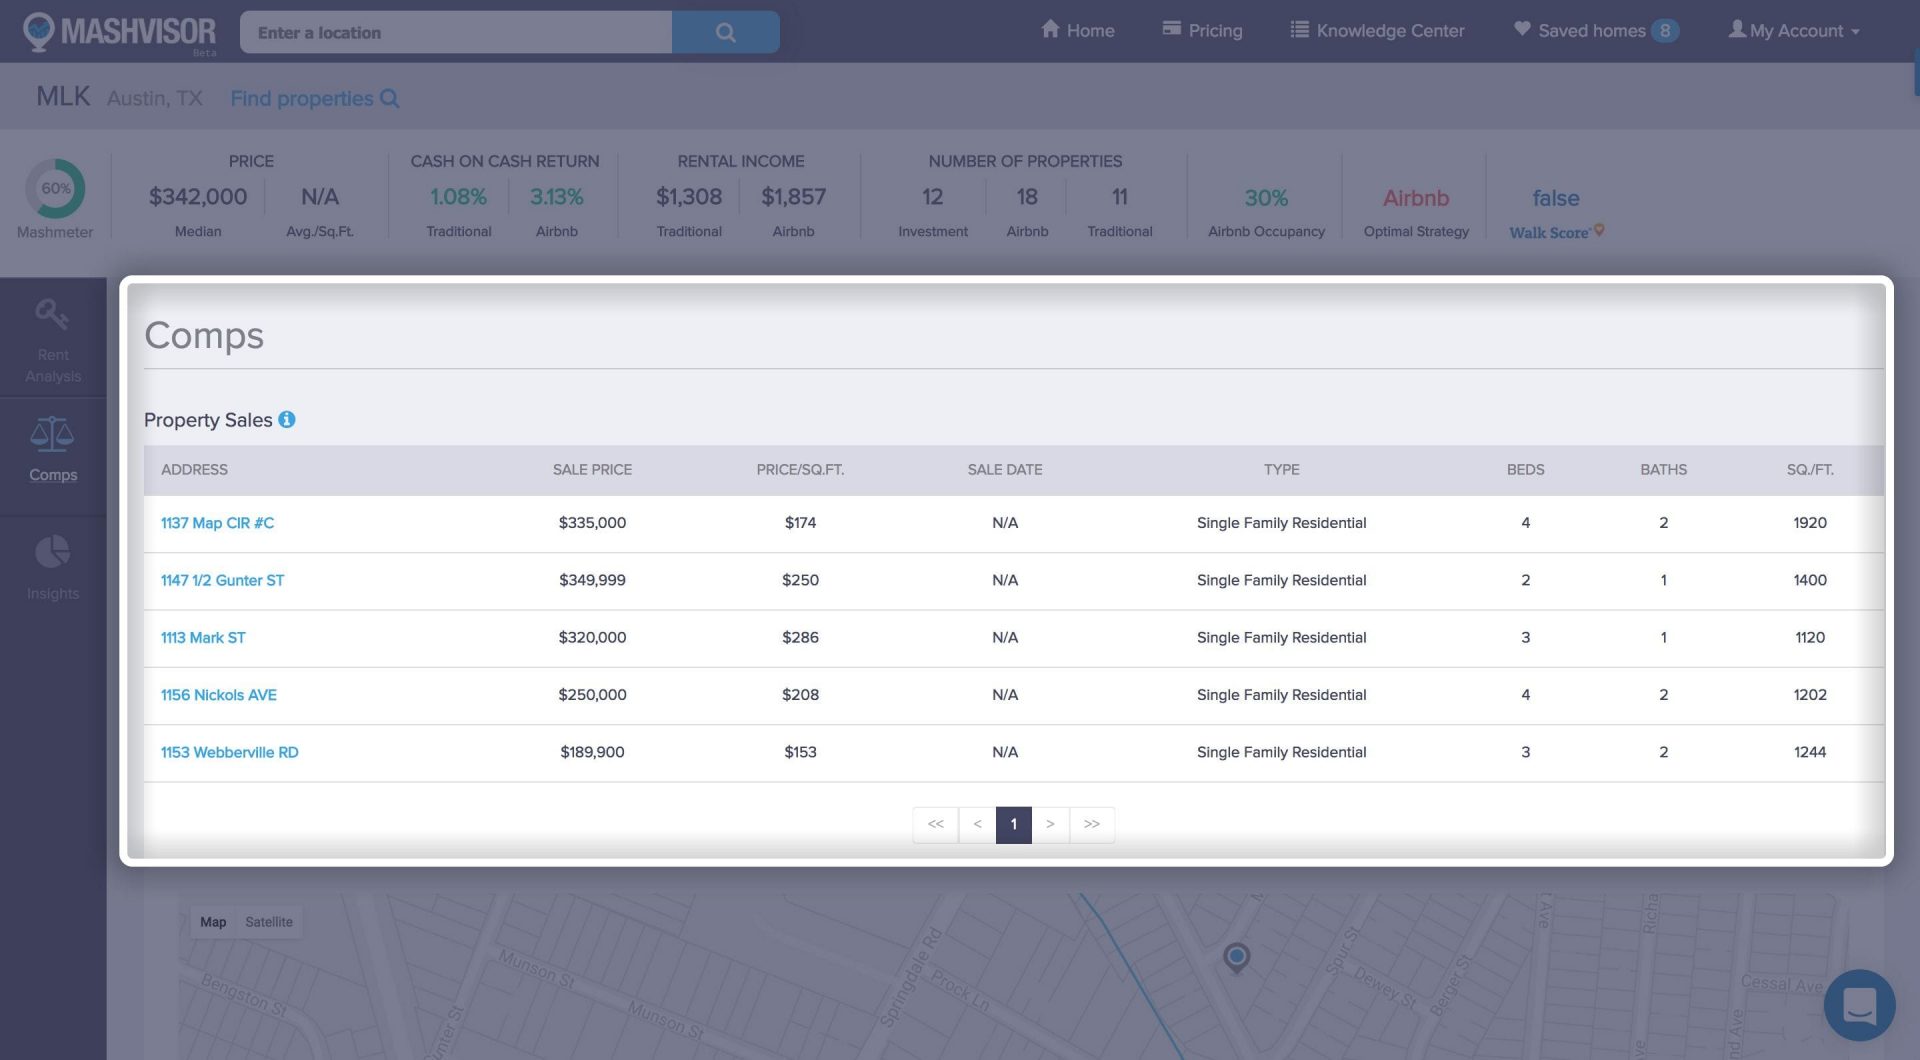The width and height of the screenshot is (1920, 1060).
Task: Click the search magnifier button
Action: coord(725,31)
